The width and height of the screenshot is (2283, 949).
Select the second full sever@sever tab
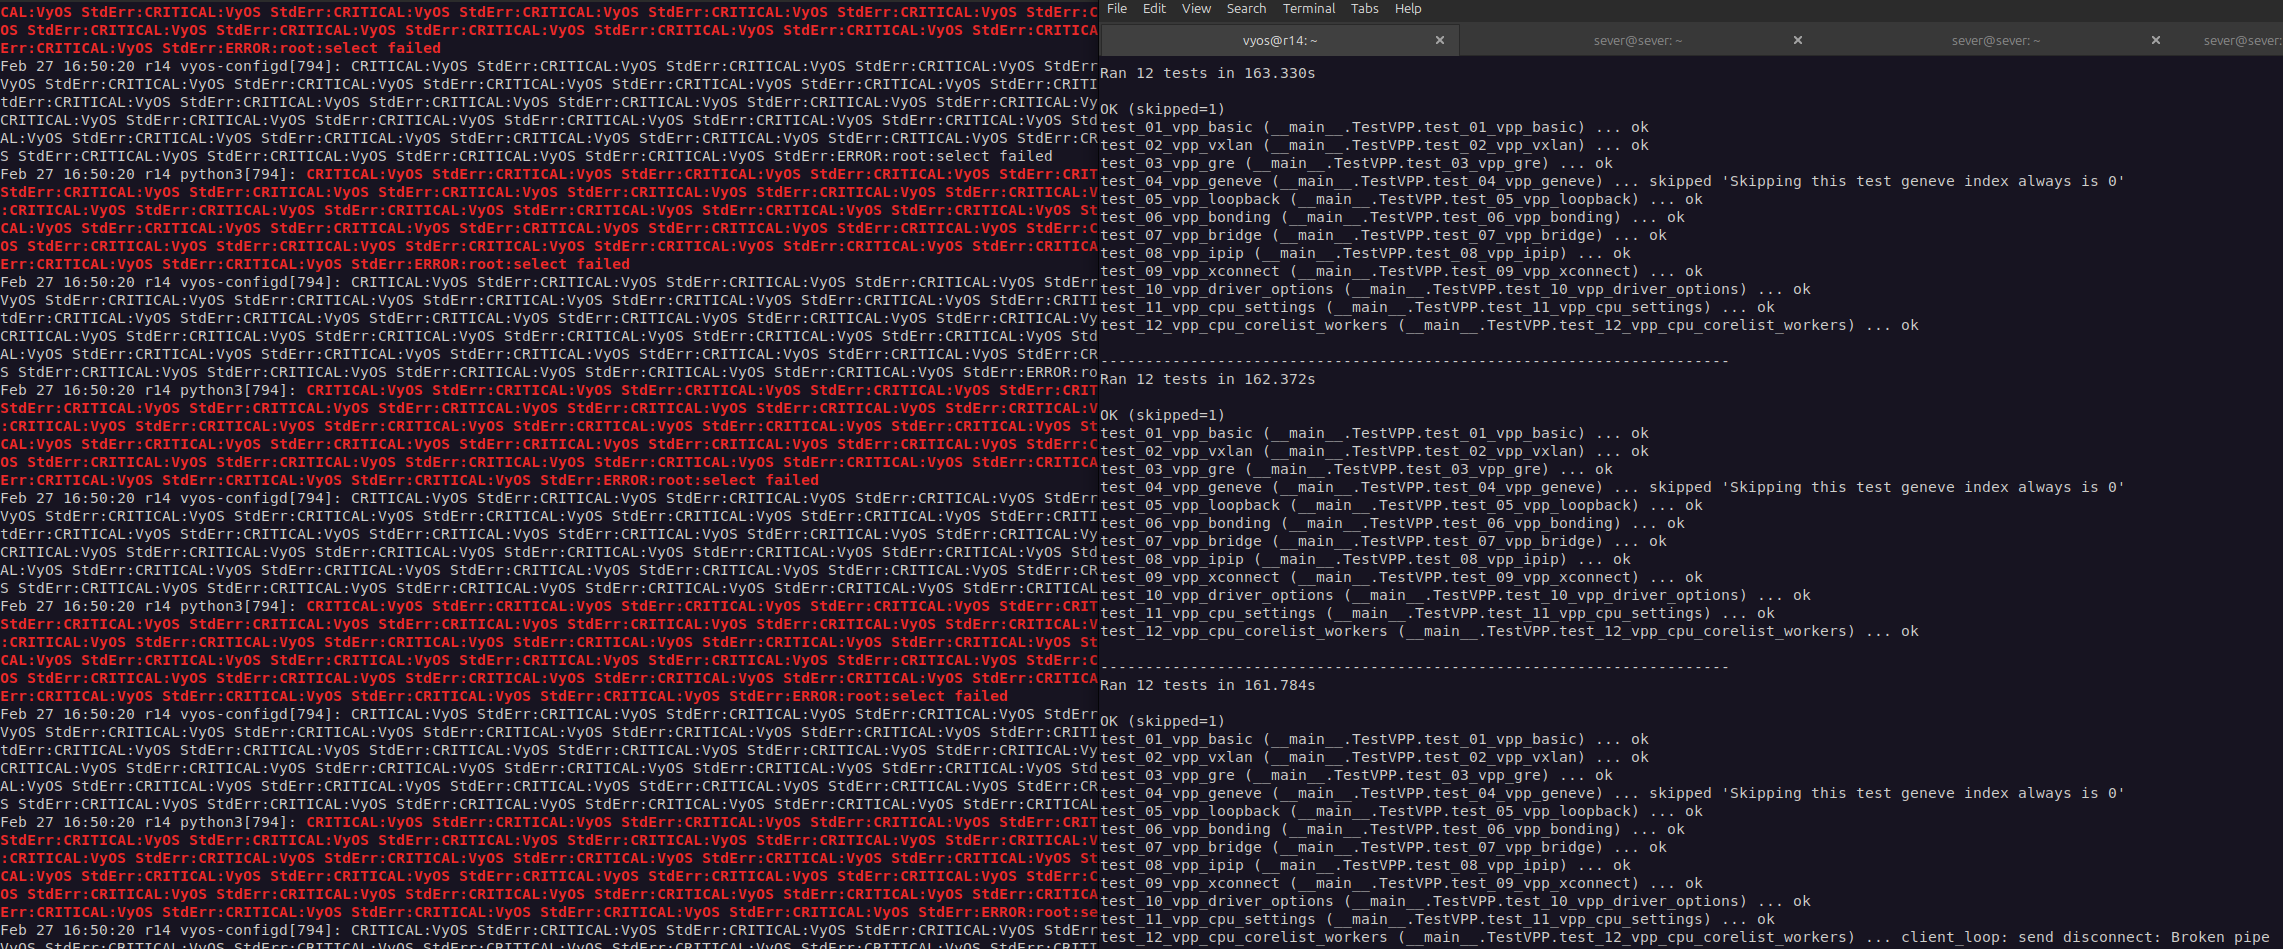(x=1995, y=41)
